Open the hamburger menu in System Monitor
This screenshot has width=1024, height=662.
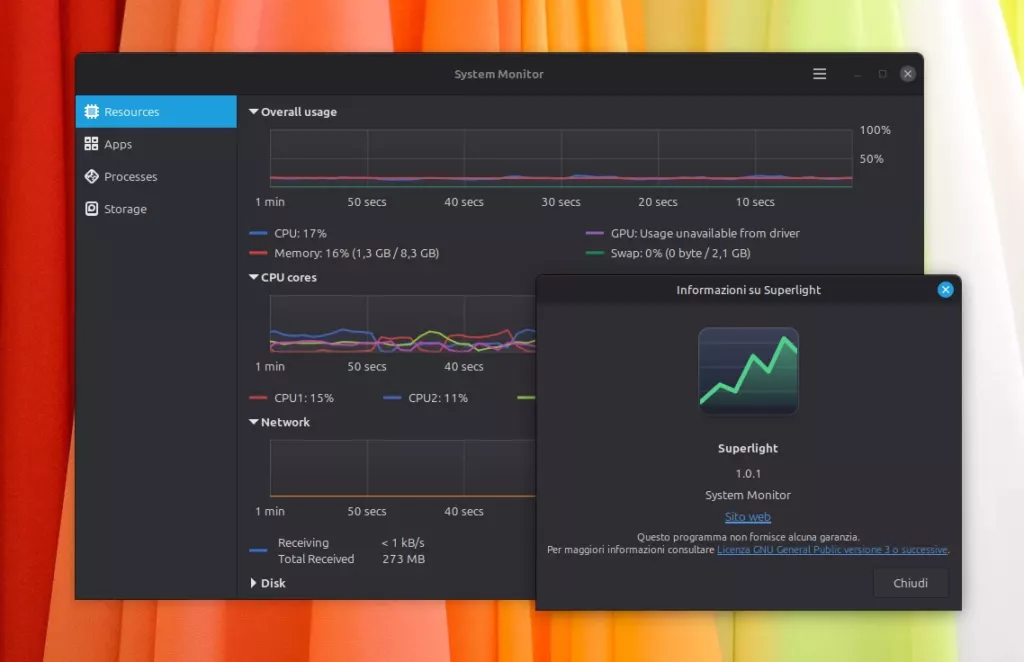(x=820, y=74)
